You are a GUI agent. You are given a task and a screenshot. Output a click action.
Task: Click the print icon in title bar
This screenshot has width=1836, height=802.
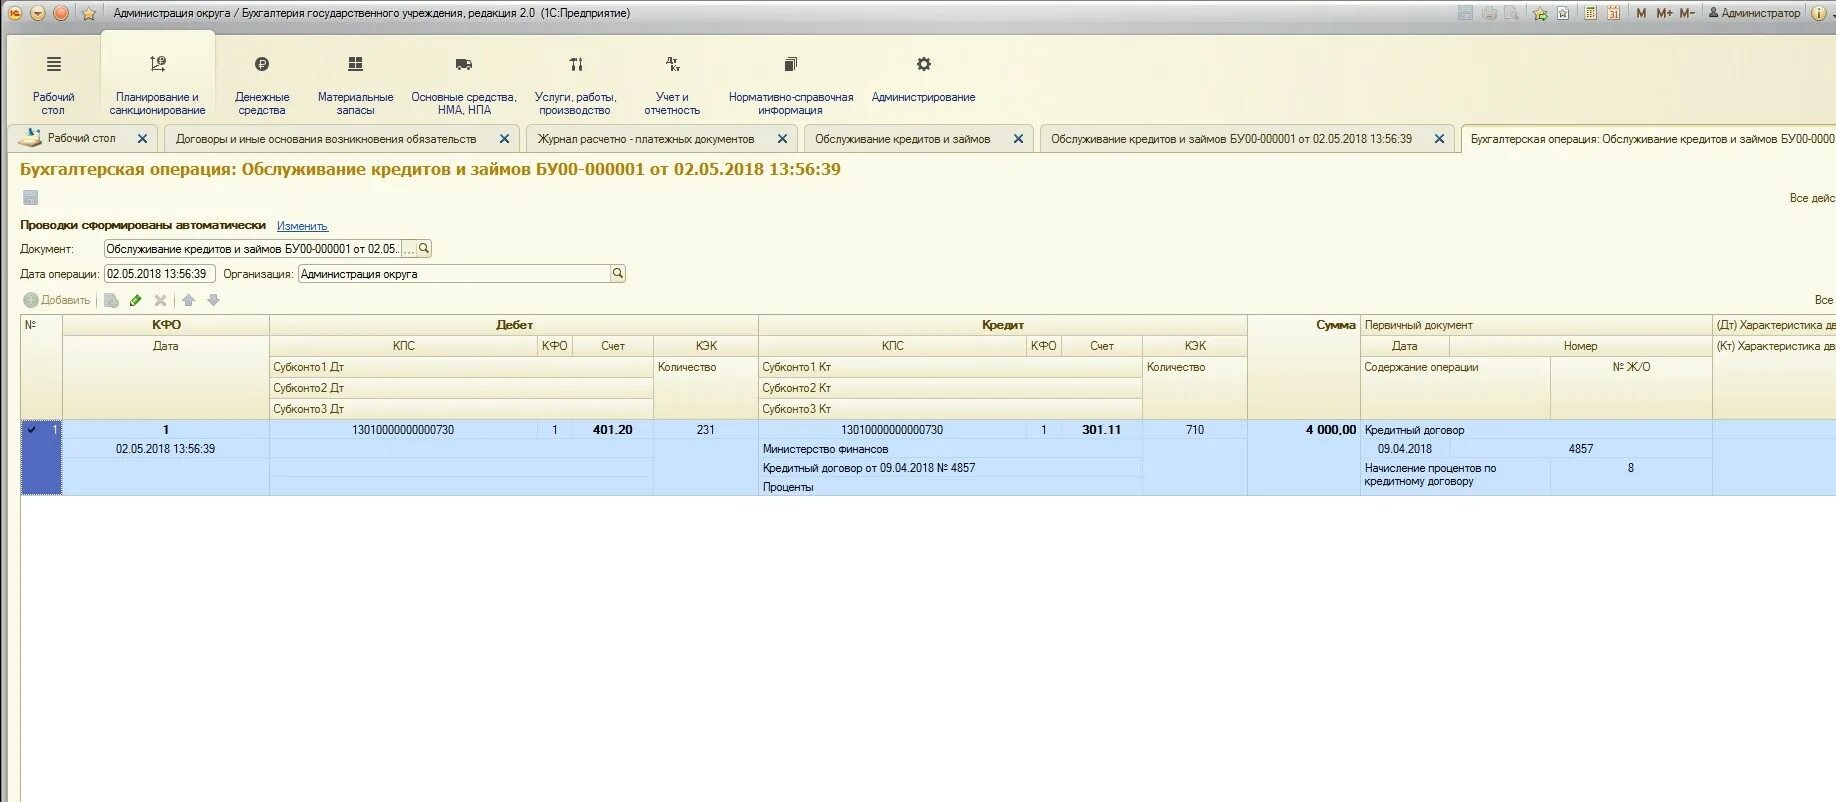(x=1489, y=13)
